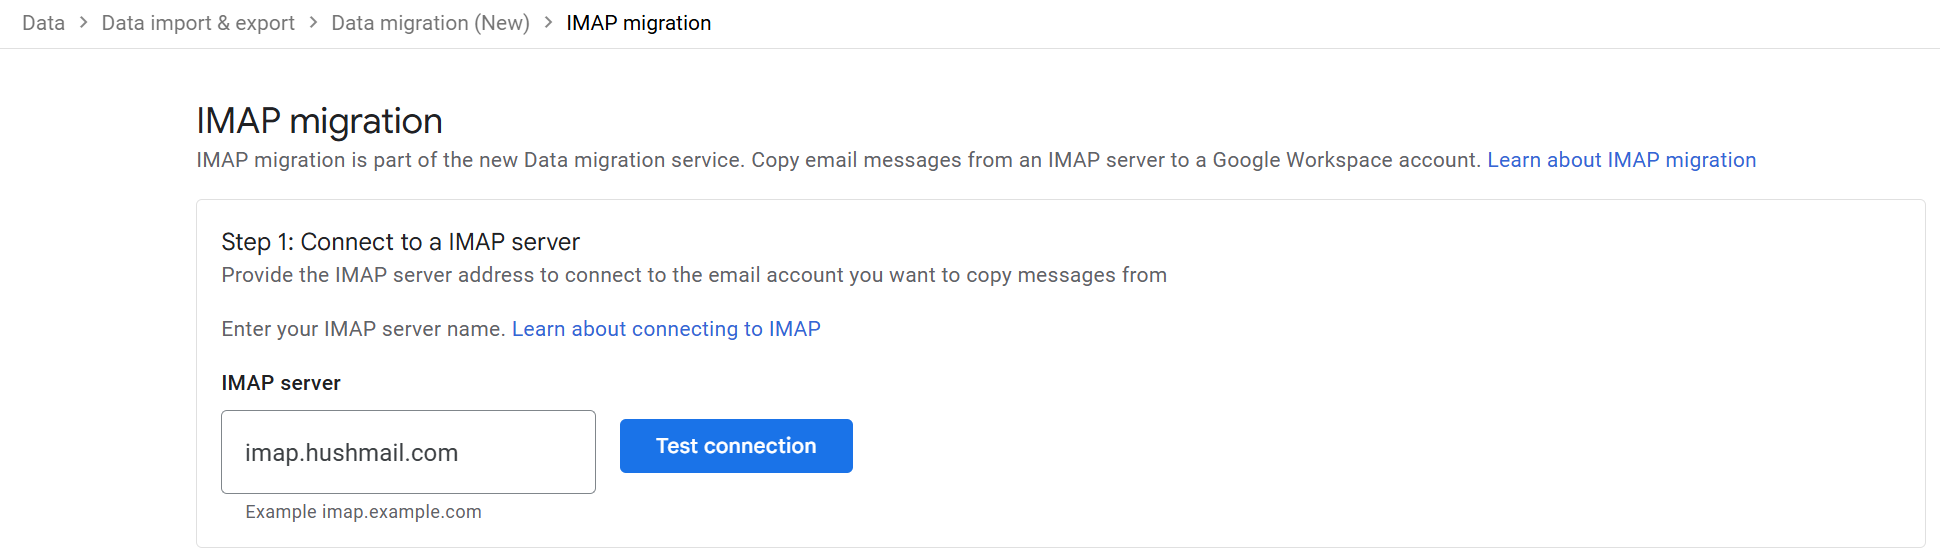Click the 'Provide the IMAP server address' description
Viewport: 1940px width, 554px height.
pyautogui.click(x=694, y=275)
